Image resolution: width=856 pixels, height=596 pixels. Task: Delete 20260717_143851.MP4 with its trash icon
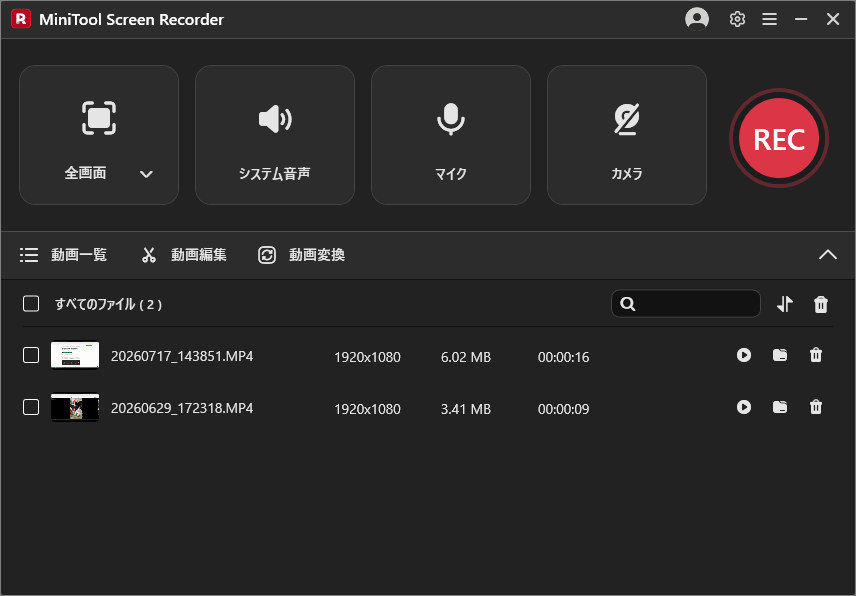tap(816, 355)
